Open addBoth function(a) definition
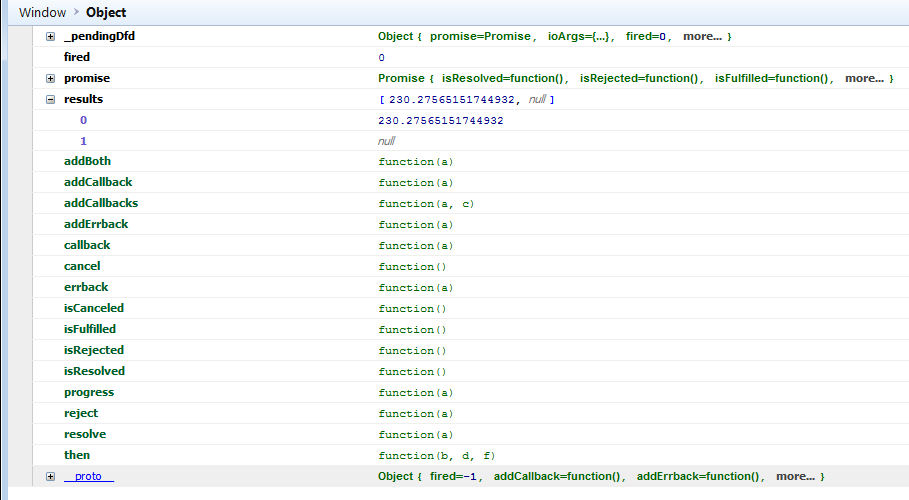Viewport: 909px width, 500px height. click(416, 162)
